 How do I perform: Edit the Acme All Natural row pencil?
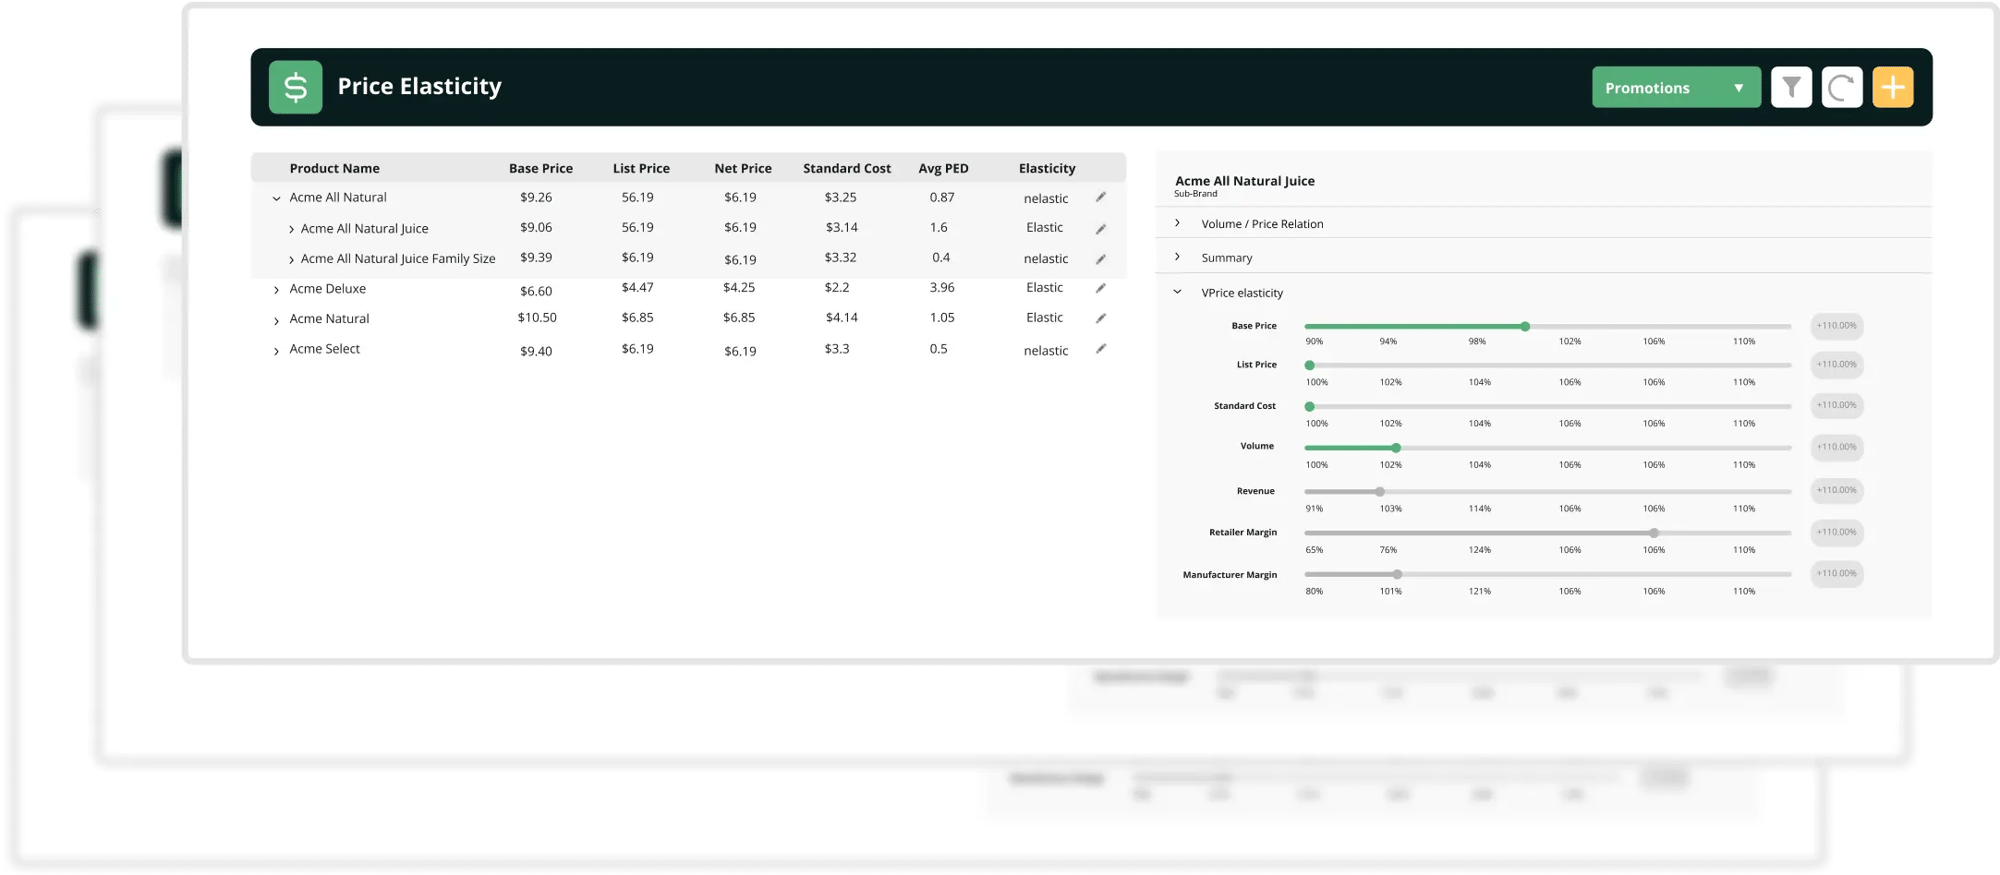pyautogui.click(x=1100, y=197)
